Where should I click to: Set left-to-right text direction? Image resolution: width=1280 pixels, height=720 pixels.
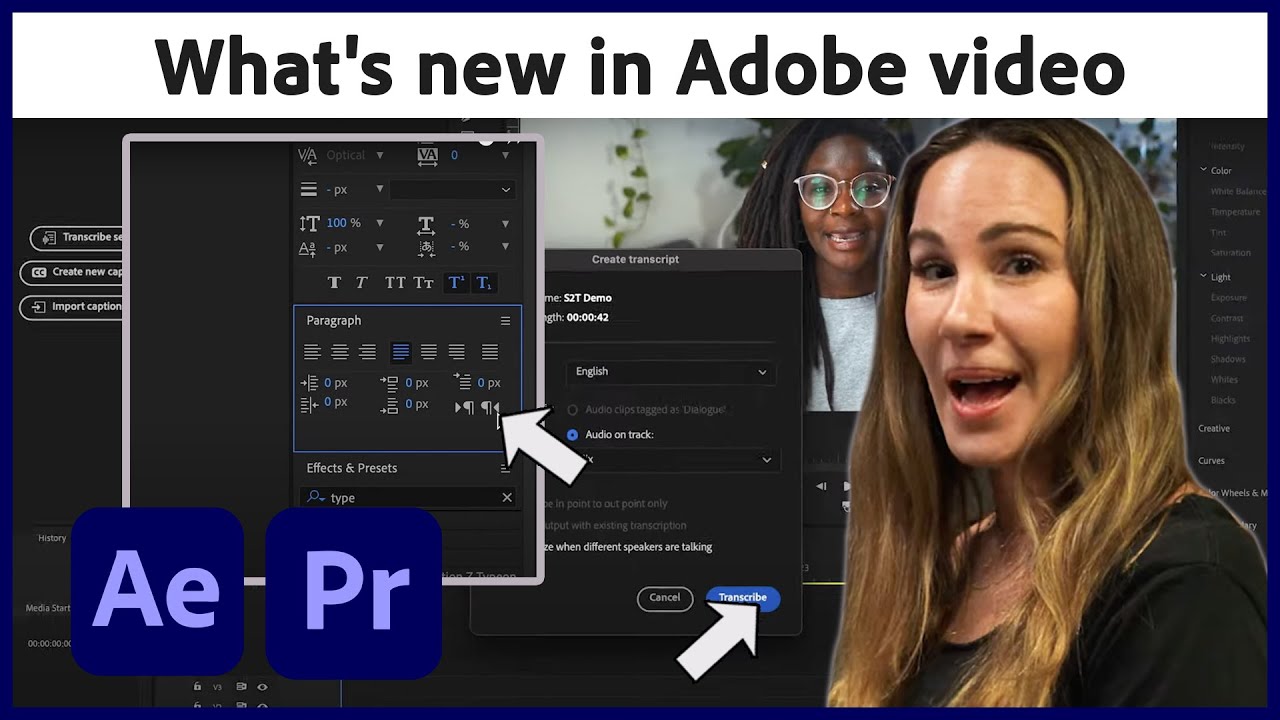465,407
